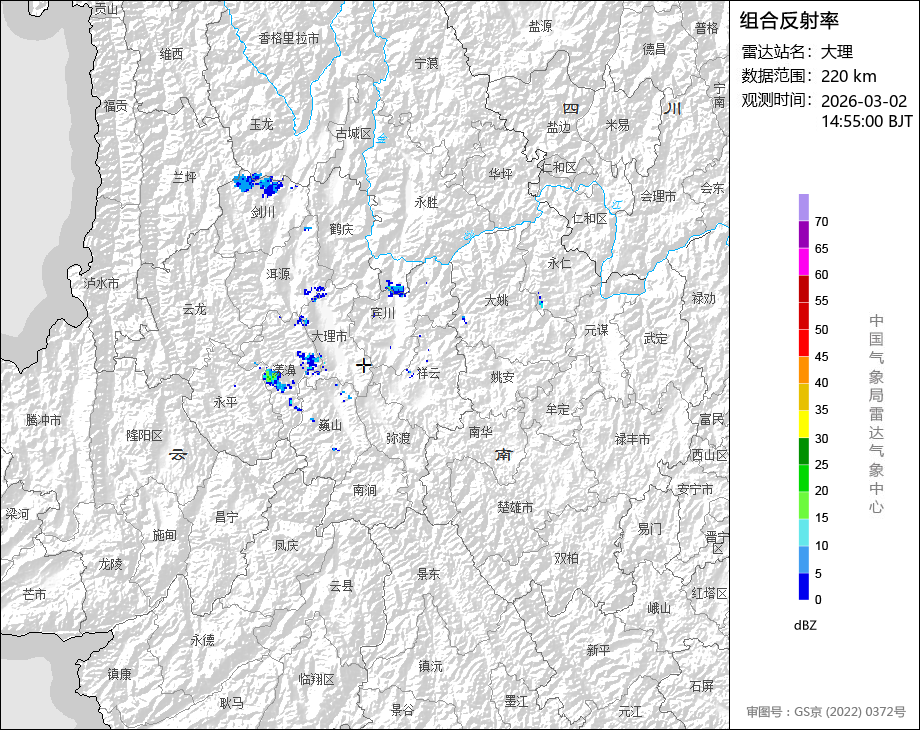Click the 芒市 map label
Screen dimensions: 920x730
(x=34, y=594)
